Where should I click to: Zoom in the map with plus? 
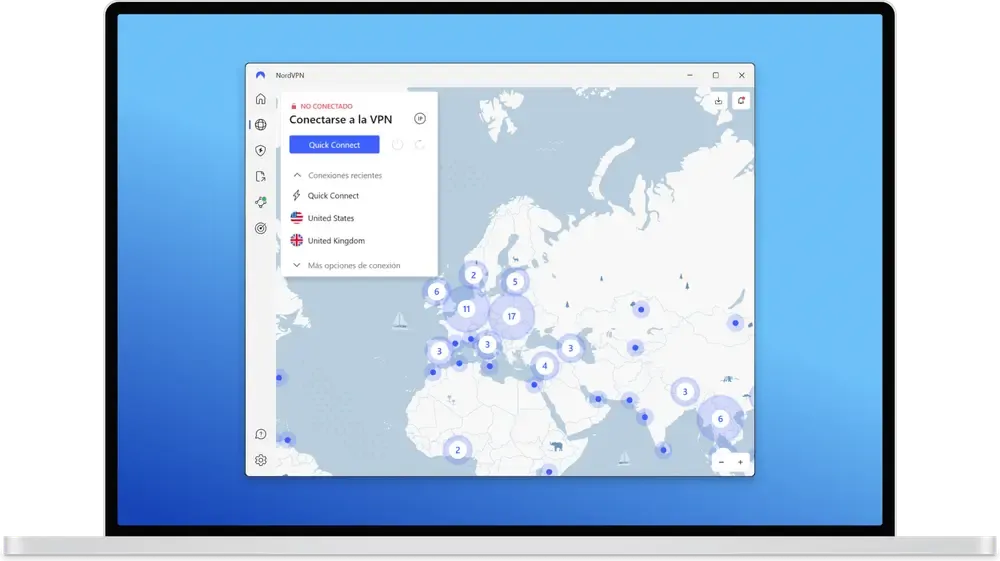click(x=740, y=462)
